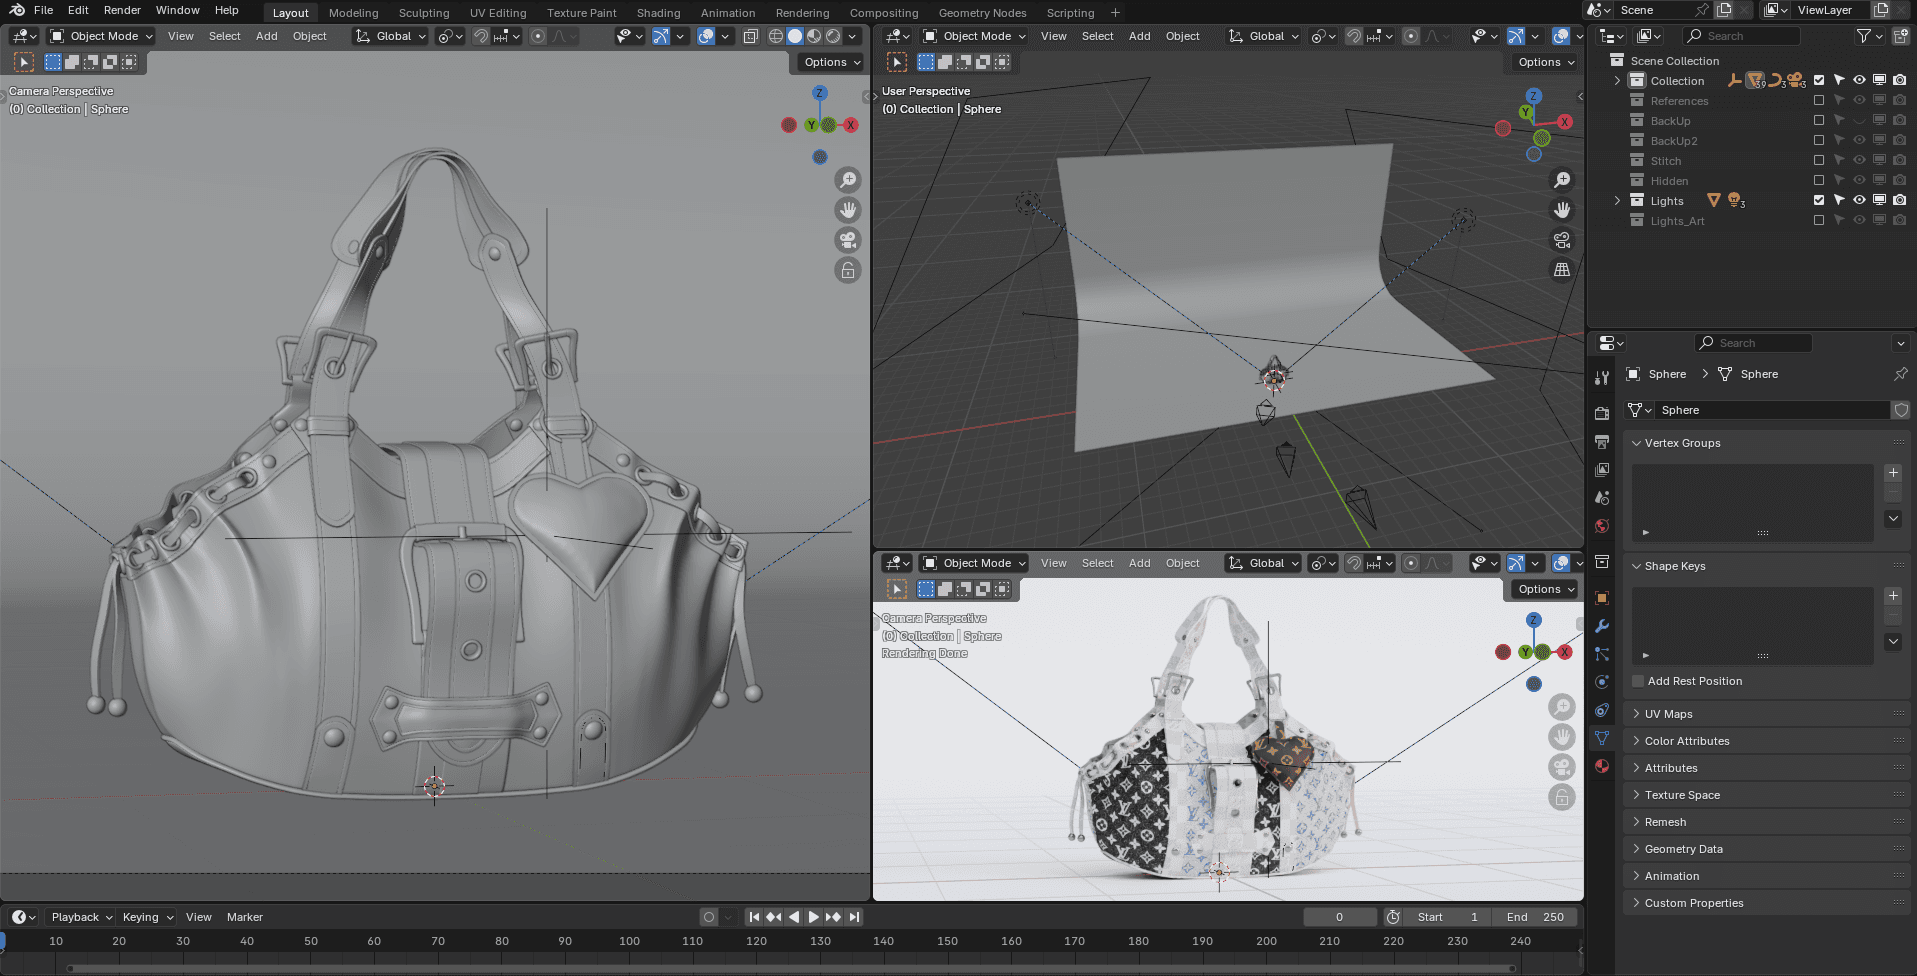Click the End frame field
Screen dimensions: 1917x976
point(1535,917)
